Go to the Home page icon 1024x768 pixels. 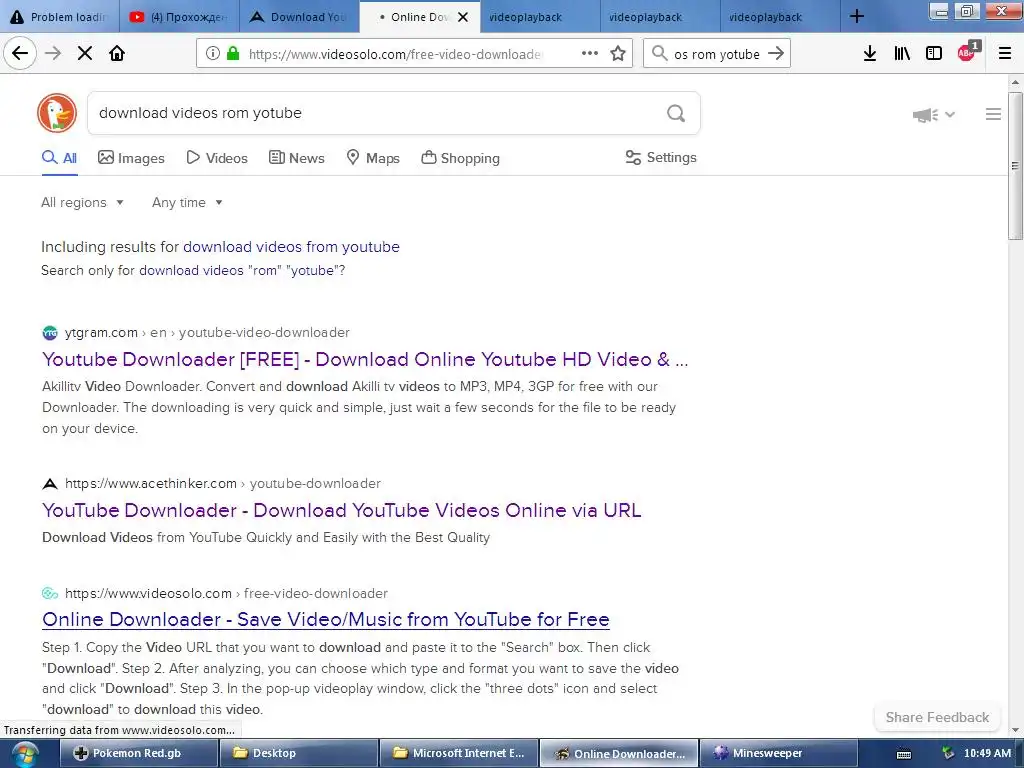117,54
